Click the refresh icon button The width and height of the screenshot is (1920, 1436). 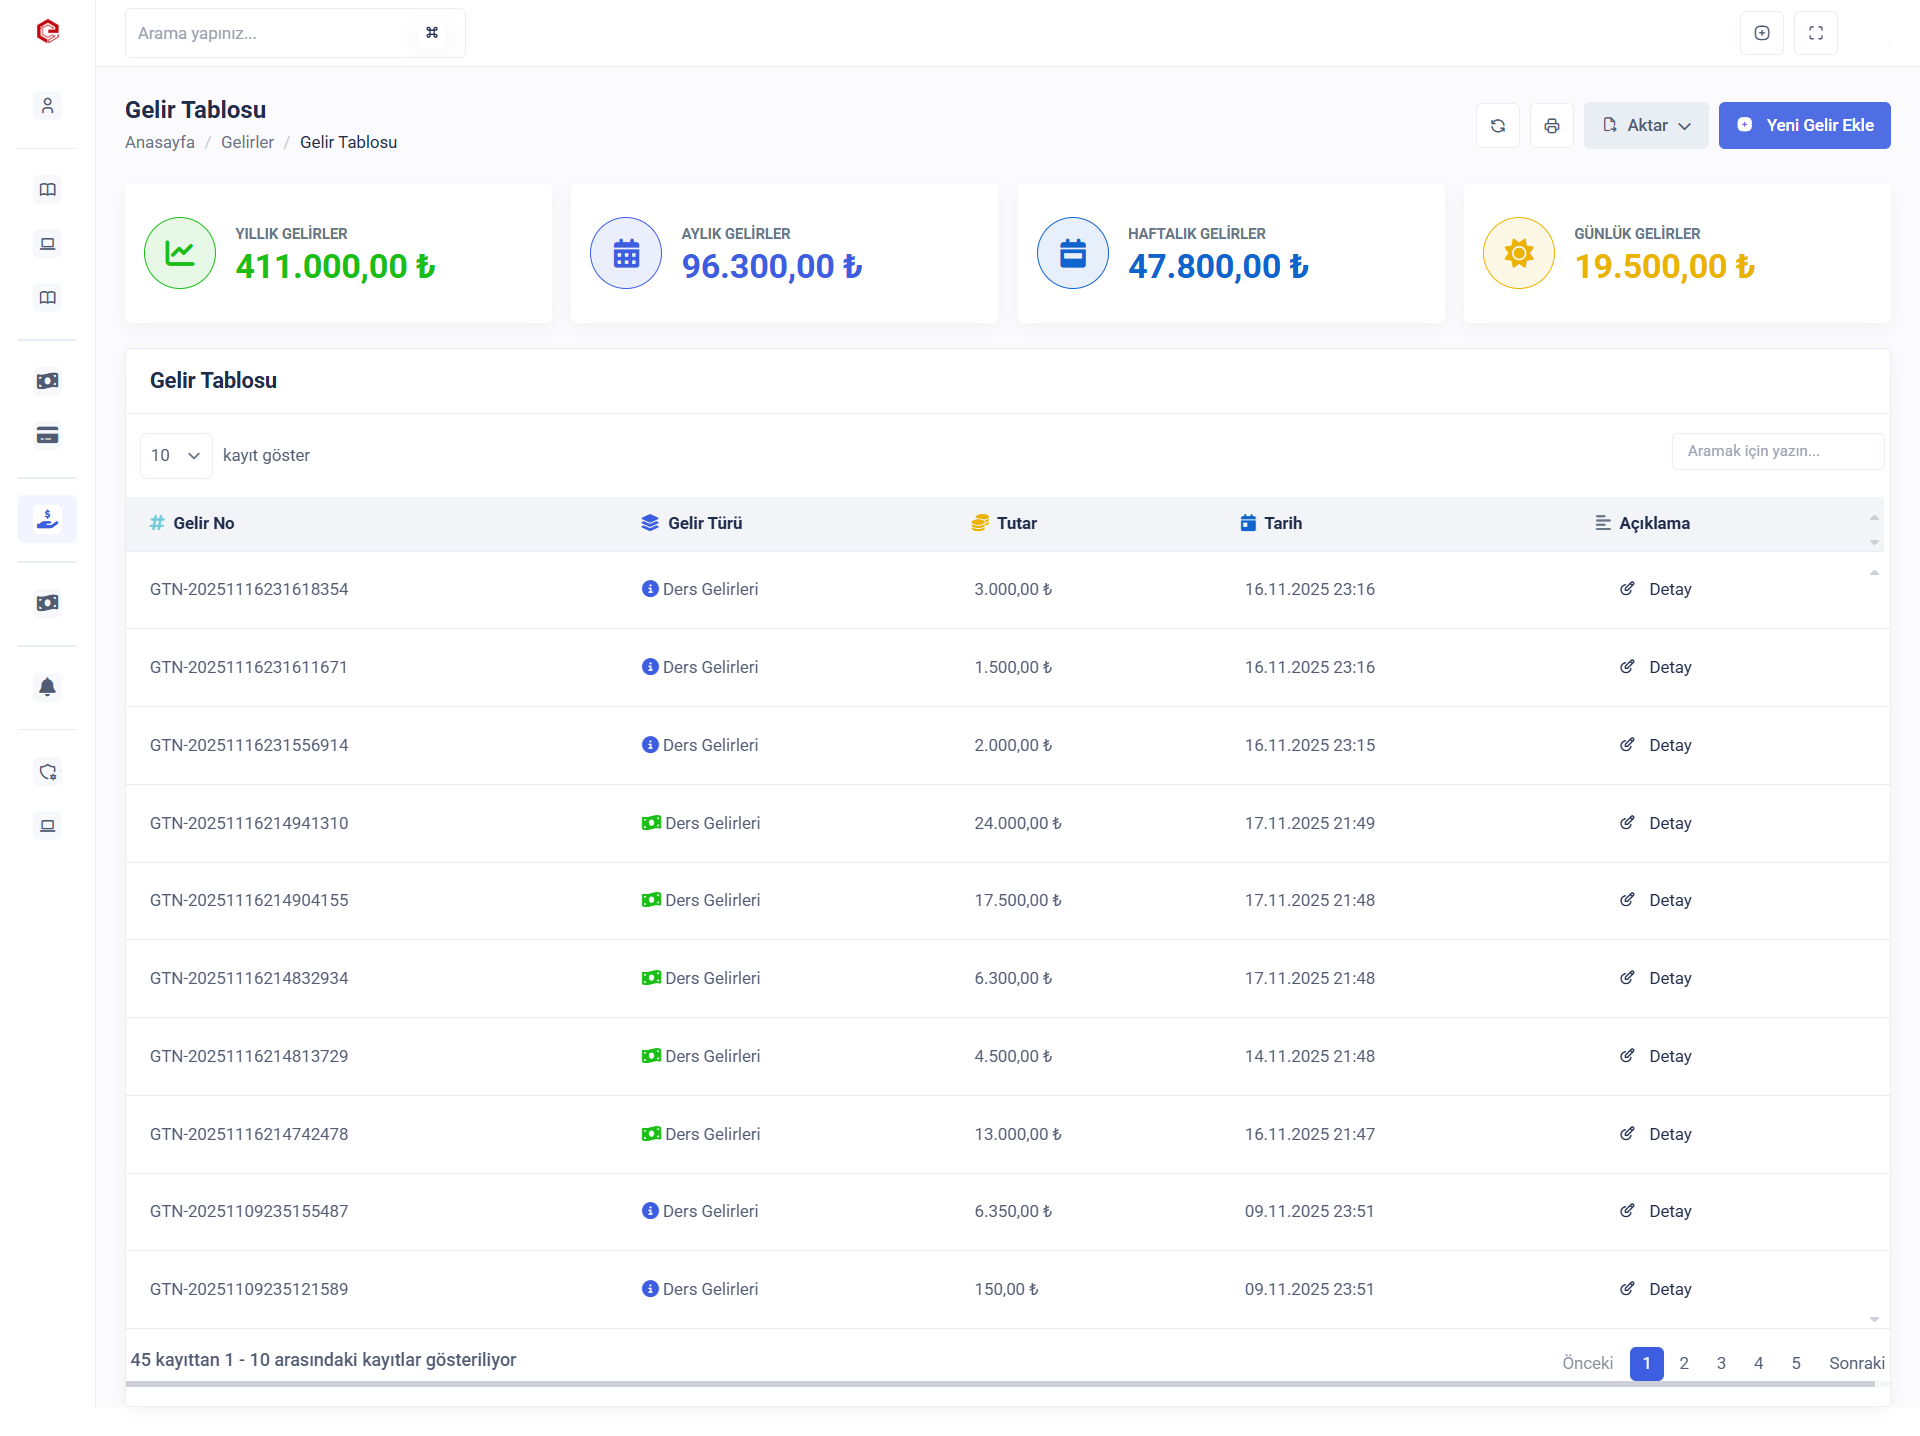1497,126
